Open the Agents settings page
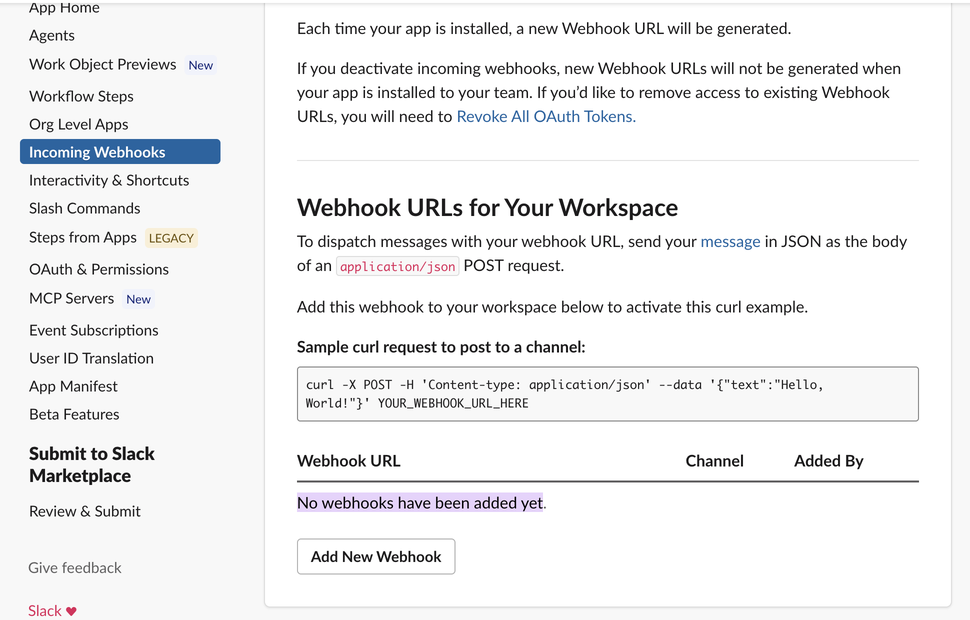This screenshot has height=620, width=970. 52,35
